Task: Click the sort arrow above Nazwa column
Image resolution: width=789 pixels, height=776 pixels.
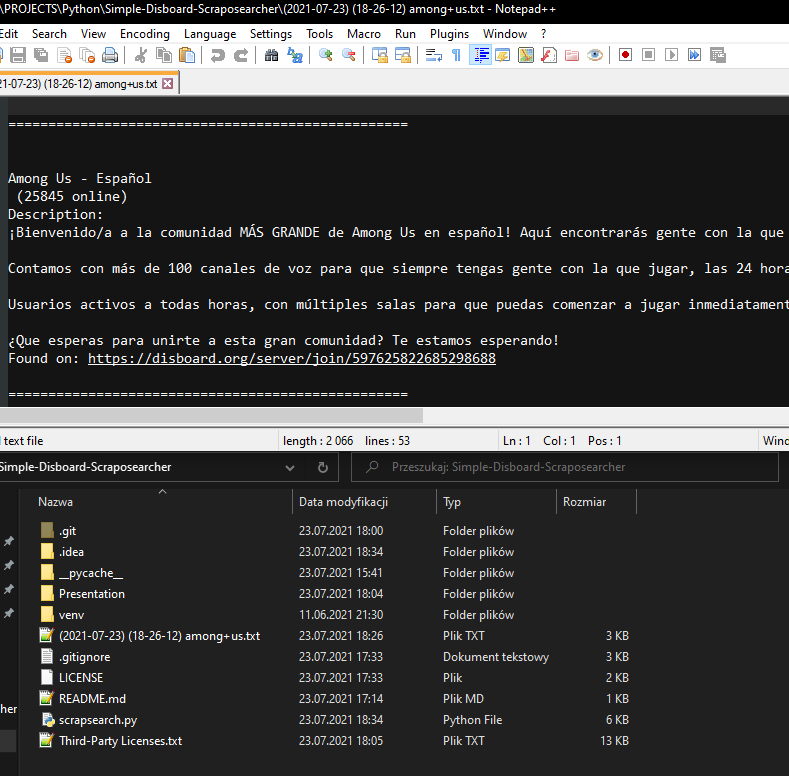Action: (162, 492)
